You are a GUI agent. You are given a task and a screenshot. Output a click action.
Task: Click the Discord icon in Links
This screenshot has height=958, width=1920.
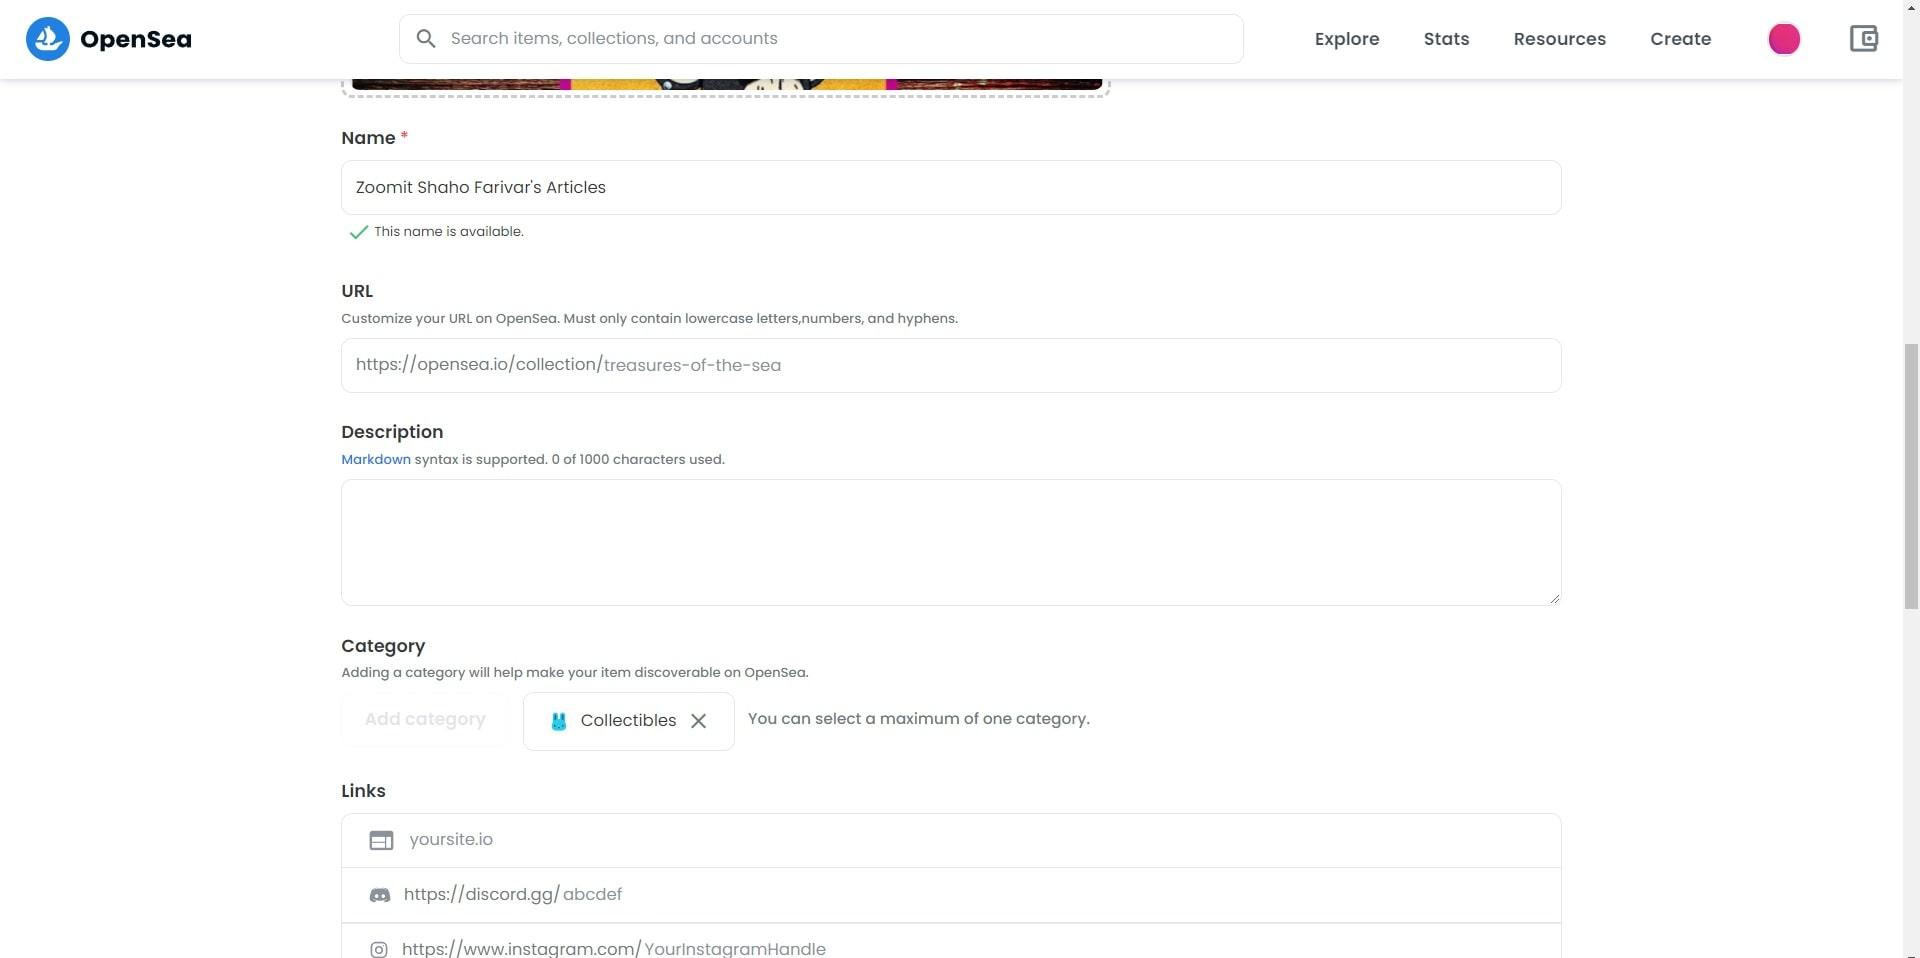(380, 896)
